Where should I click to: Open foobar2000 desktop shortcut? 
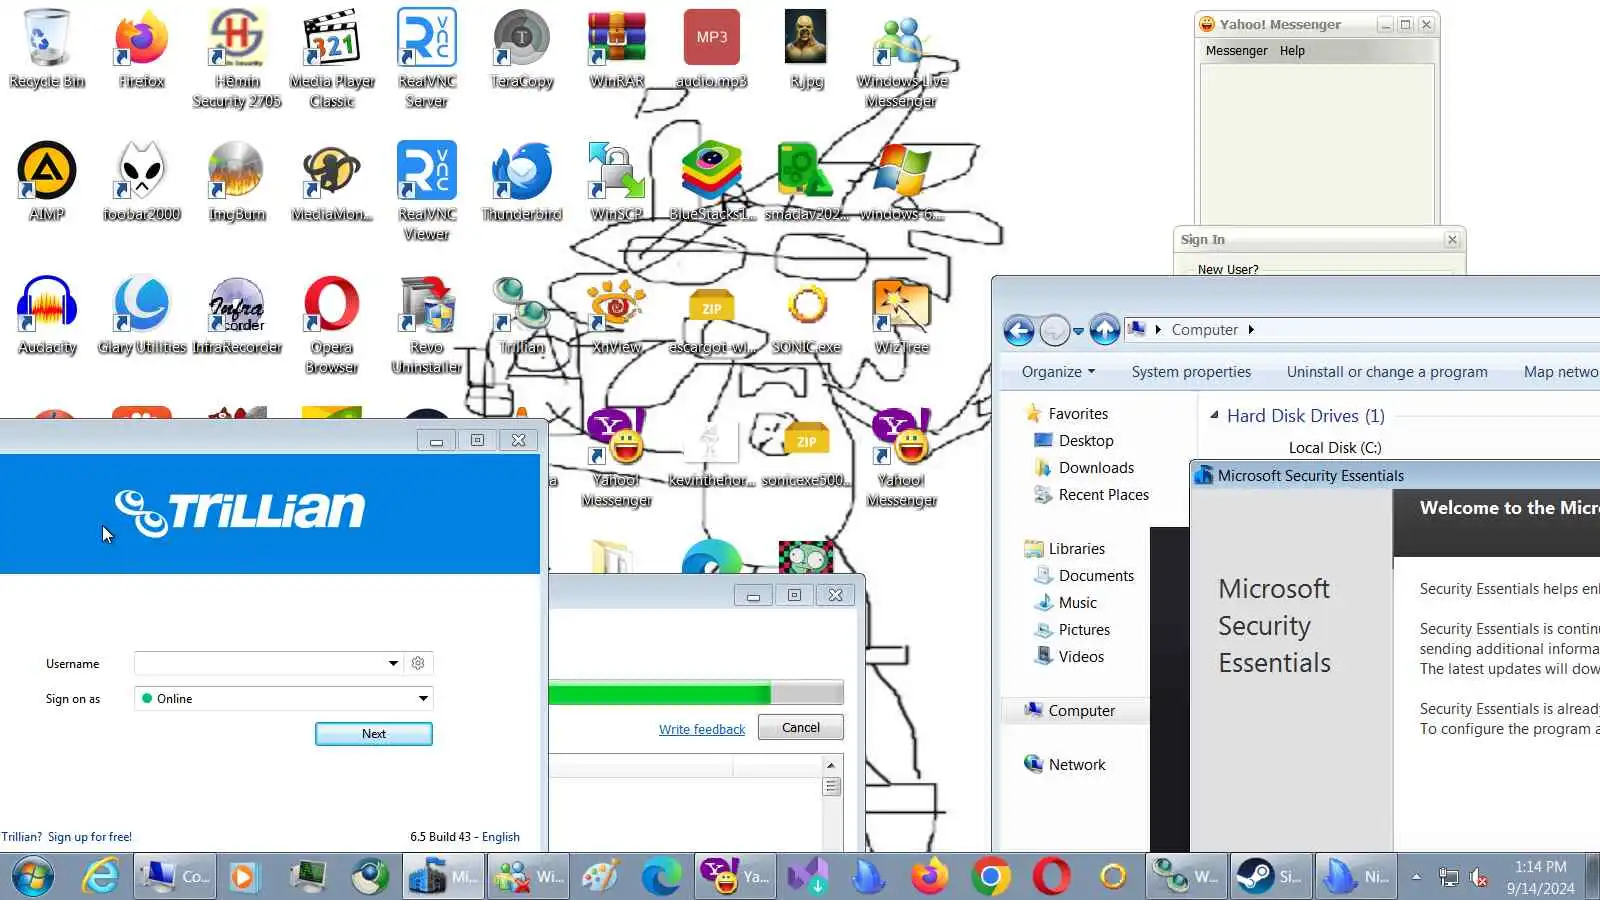141,181
